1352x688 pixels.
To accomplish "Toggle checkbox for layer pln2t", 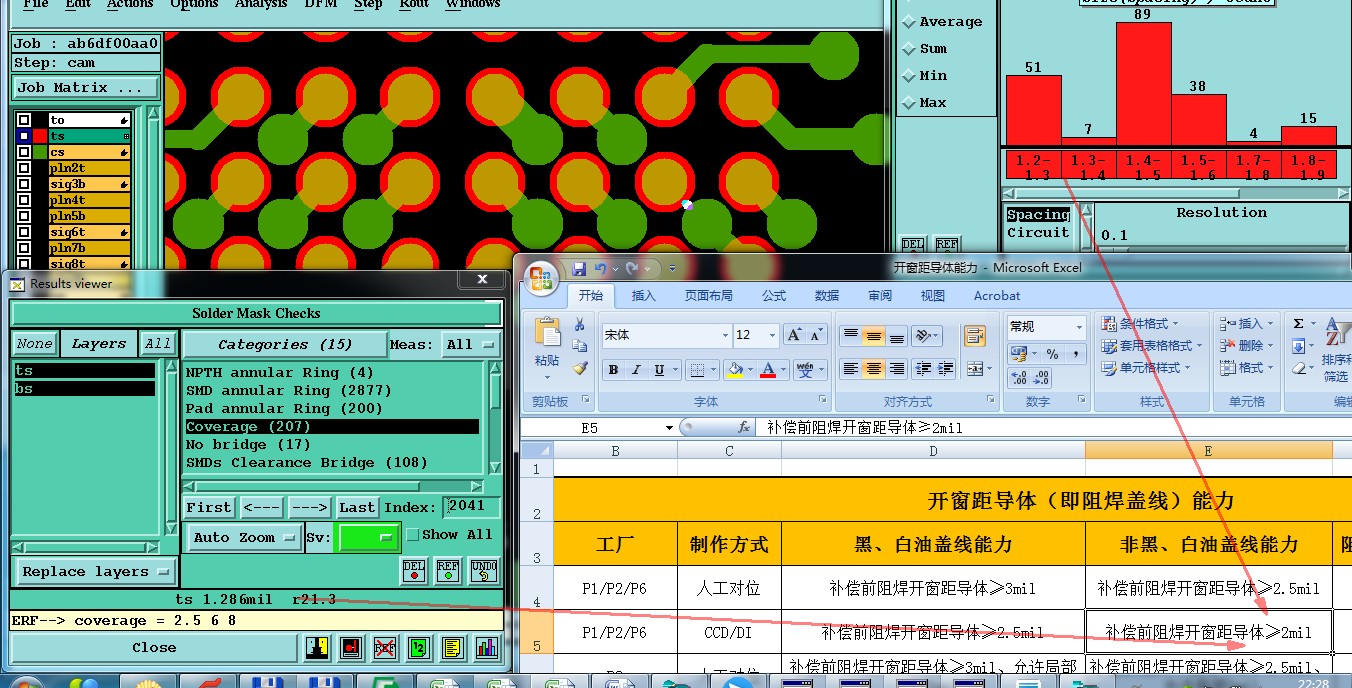I will [x=24, y=168].
